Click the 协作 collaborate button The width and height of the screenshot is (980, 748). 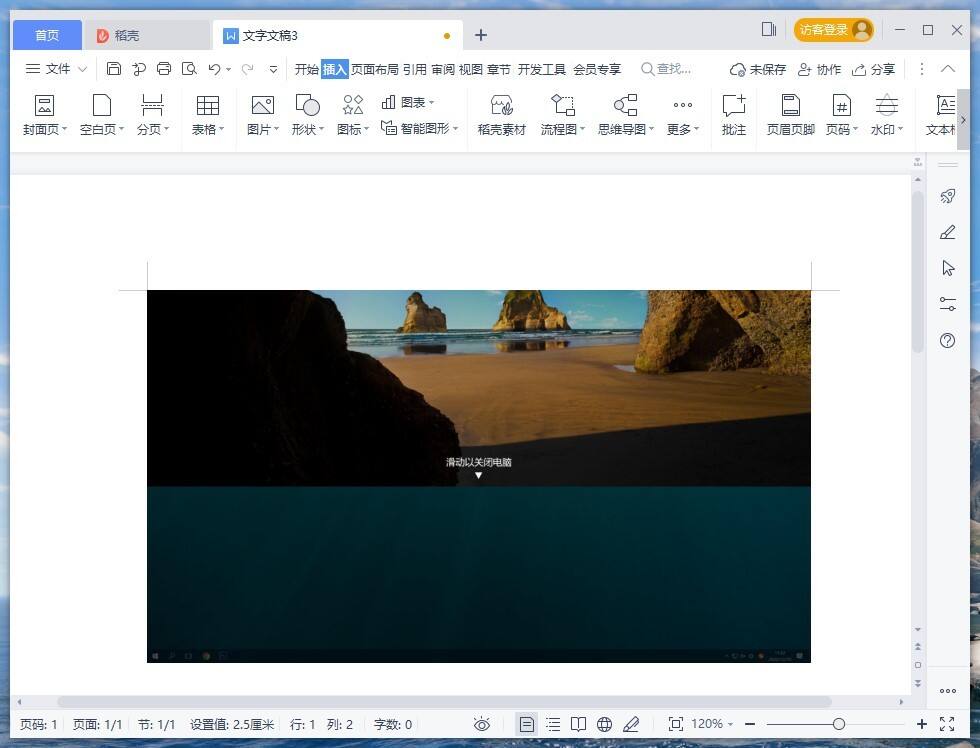[x=819, y=69]
